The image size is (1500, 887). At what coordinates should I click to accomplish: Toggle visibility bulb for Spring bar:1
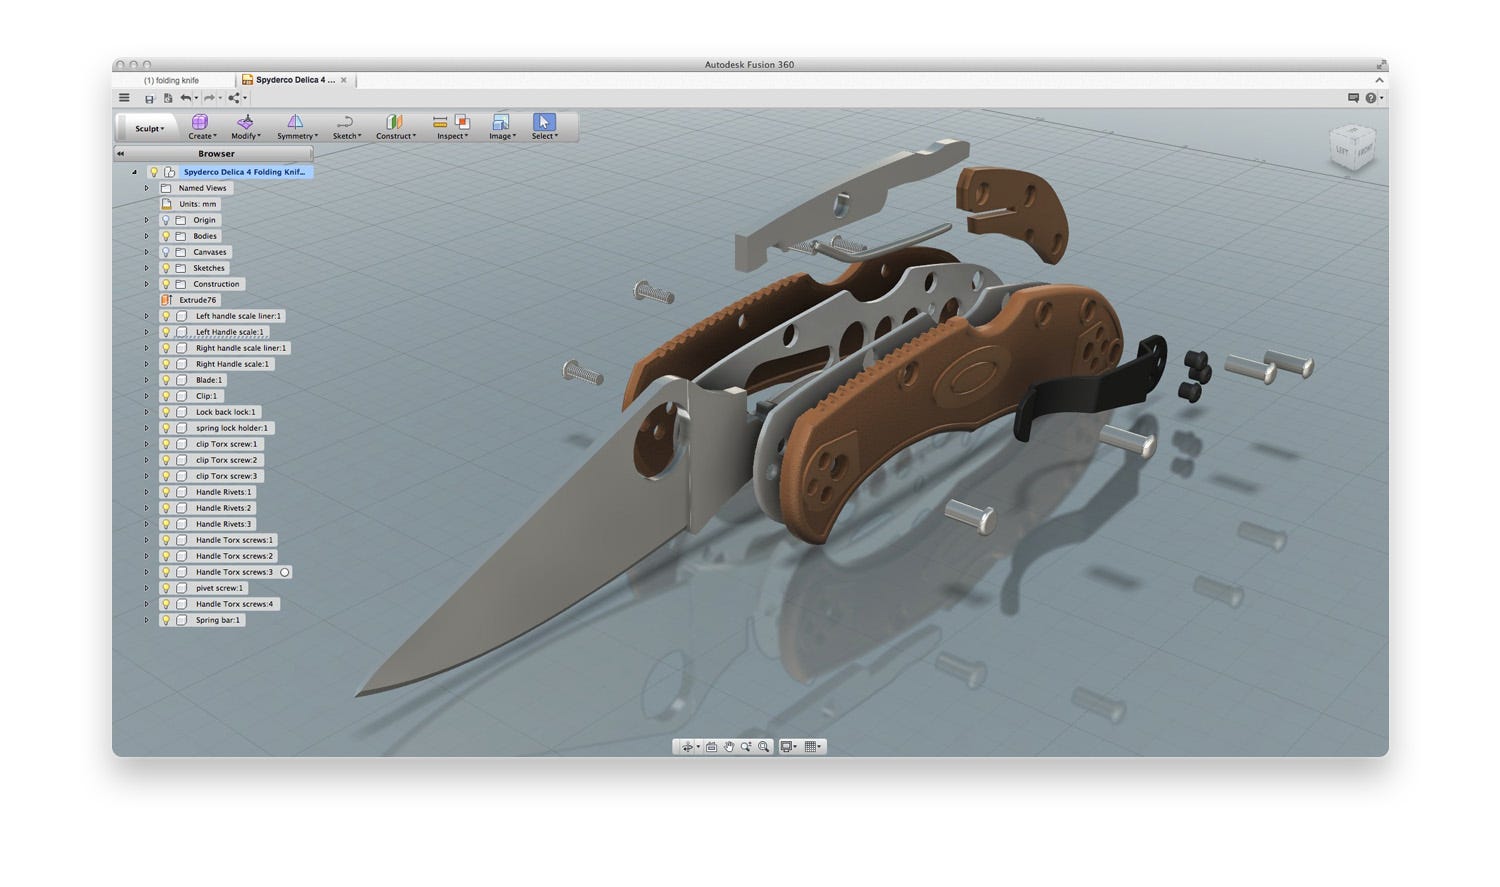(166, 620)
